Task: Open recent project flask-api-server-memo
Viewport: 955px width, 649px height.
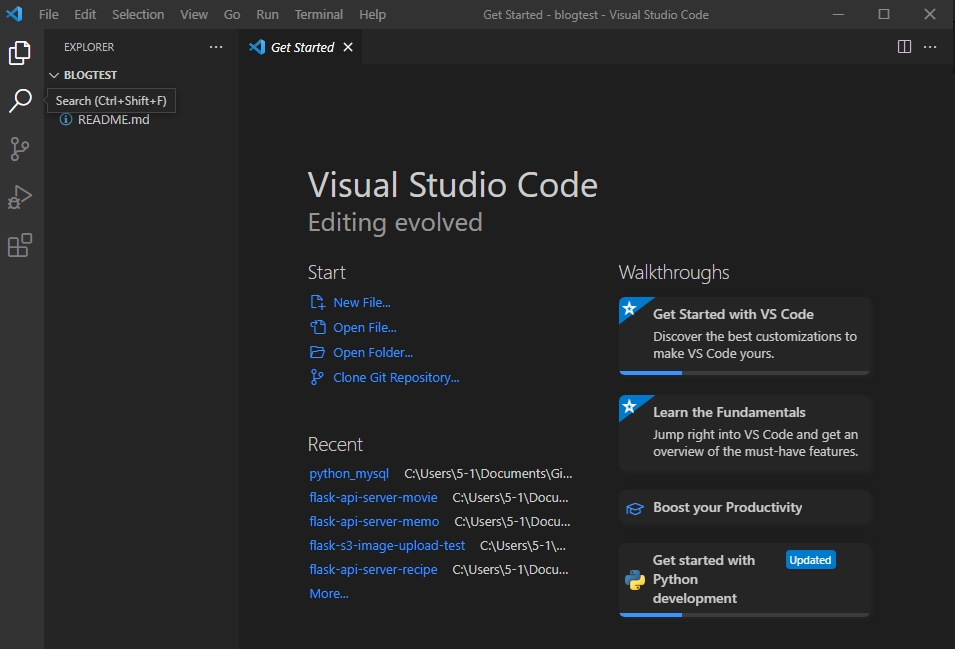Action: click(374, 521)
